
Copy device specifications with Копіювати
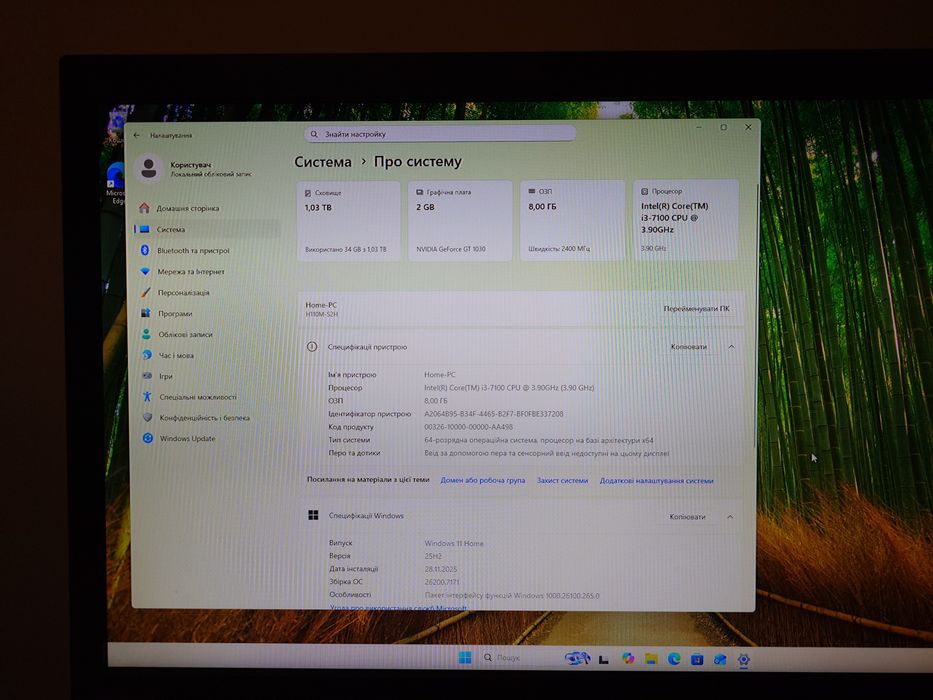point(688,347)
